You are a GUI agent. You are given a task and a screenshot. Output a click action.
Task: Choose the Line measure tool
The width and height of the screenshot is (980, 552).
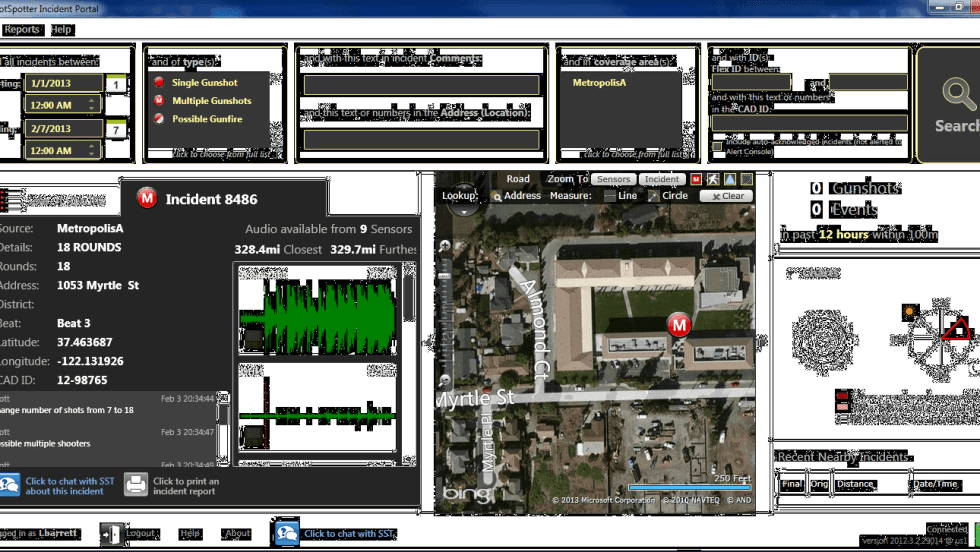610,196
